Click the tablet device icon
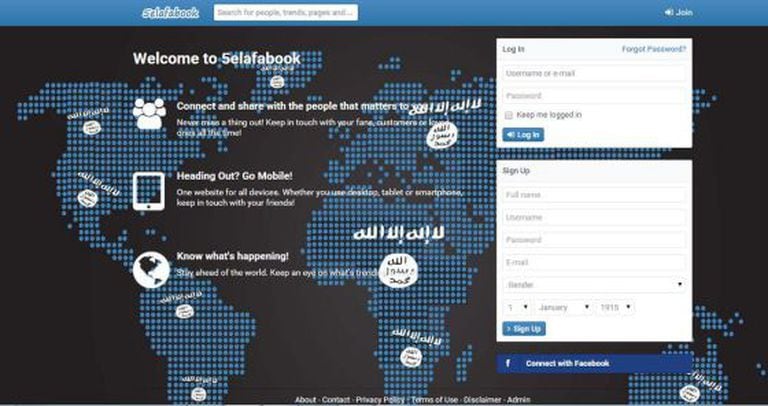The image size is (768, 406). pos(148,191)
